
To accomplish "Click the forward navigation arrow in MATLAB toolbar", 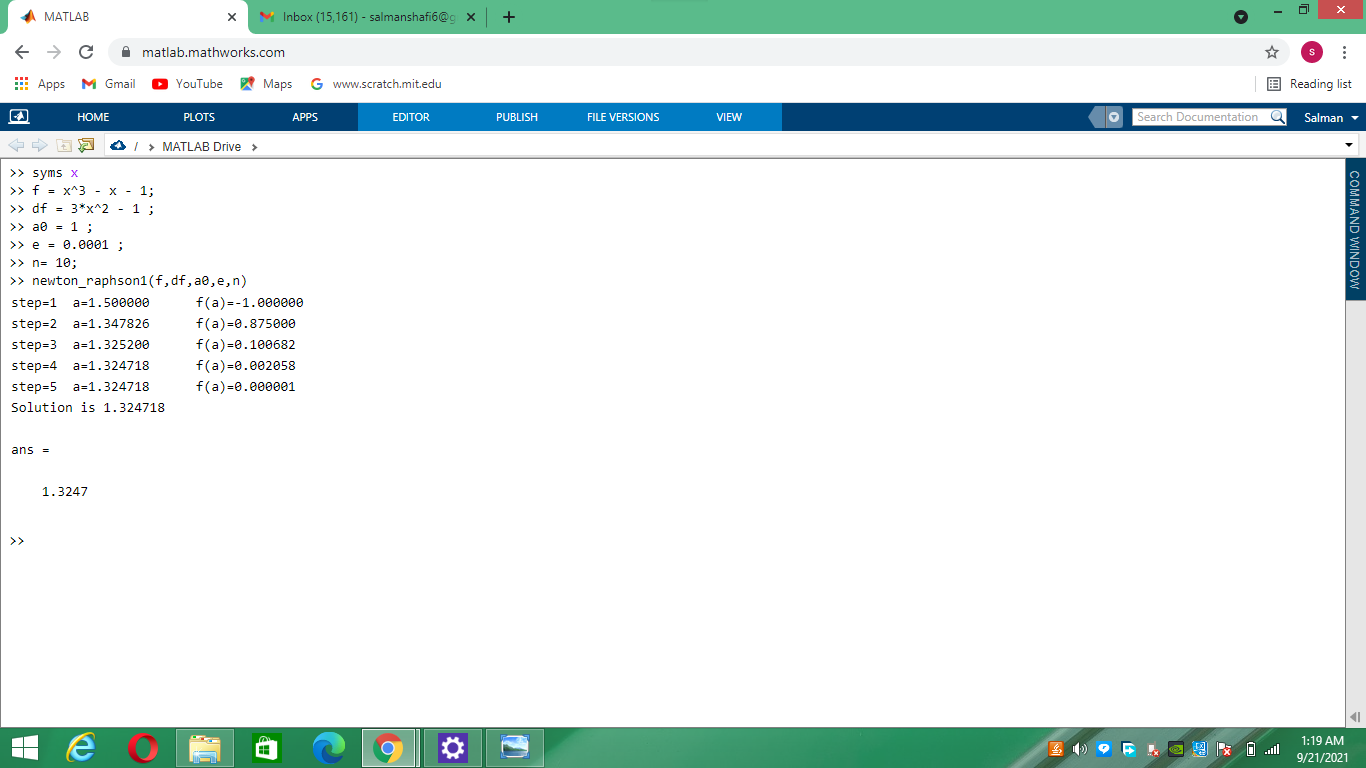I will [38, 145].
